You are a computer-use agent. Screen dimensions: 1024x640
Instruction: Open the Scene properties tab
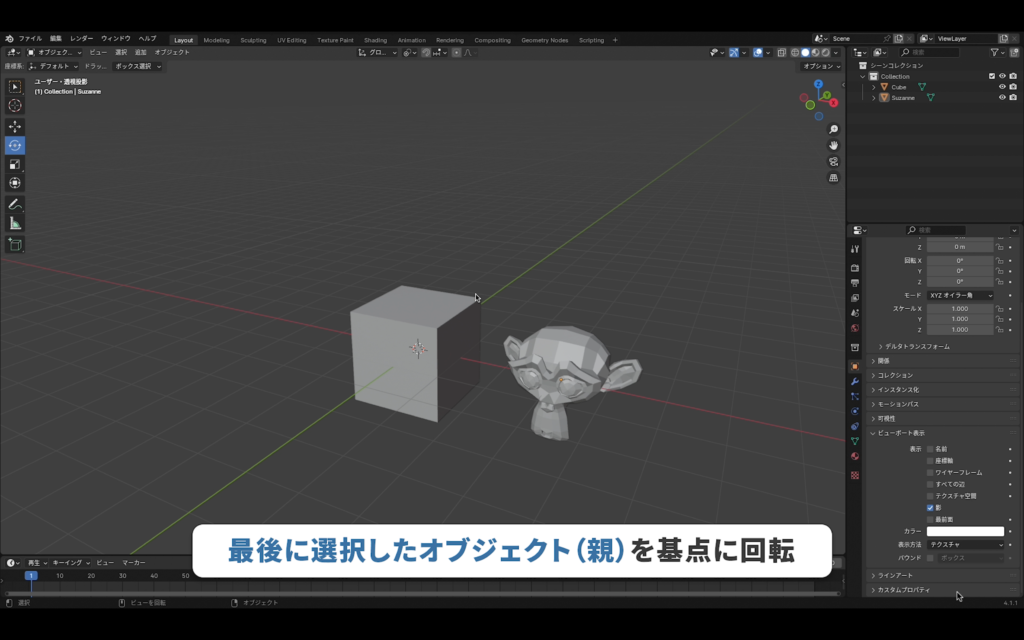855,313
